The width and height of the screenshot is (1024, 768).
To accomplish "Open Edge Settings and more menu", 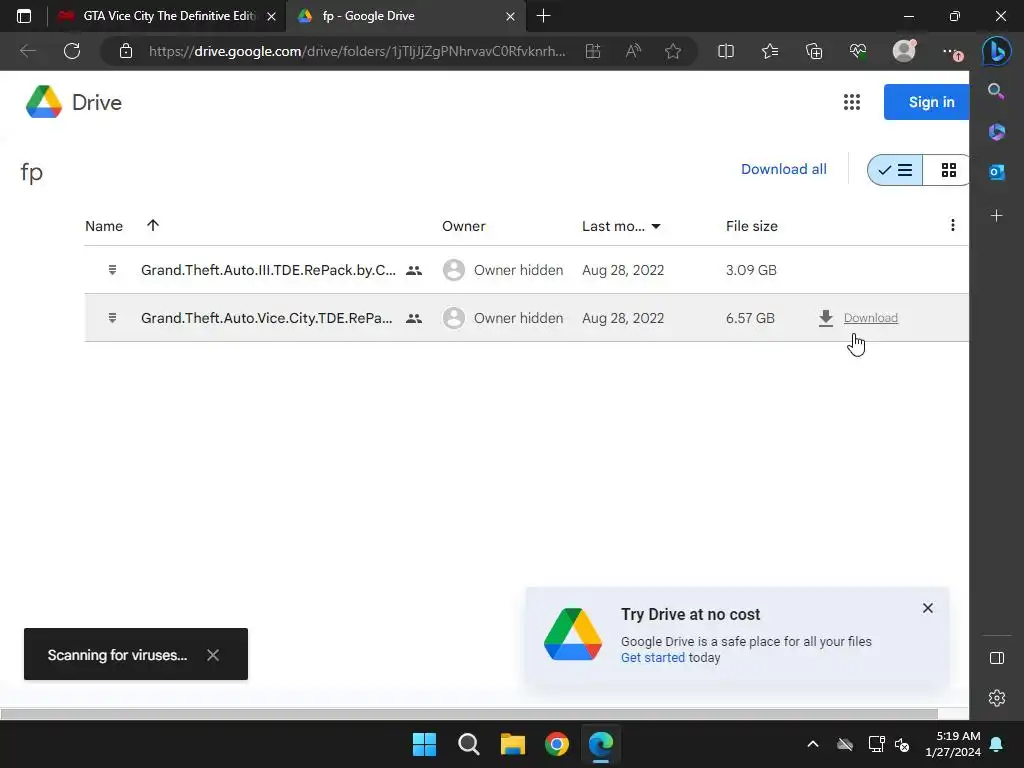I will pos(950,51).
